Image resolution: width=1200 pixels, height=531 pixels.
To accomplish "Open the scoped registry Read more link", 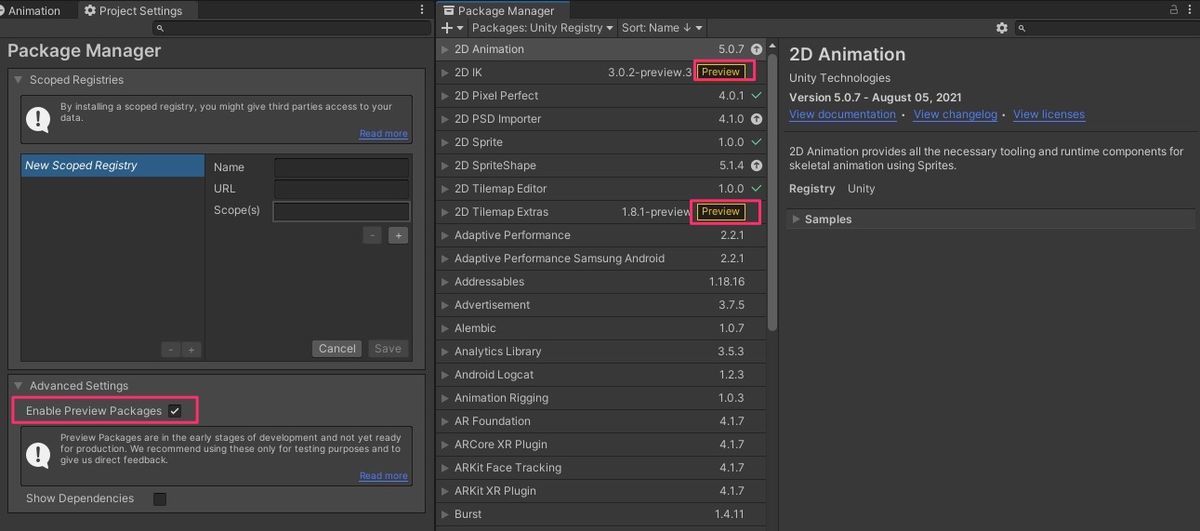I will (x=383, y=133).
